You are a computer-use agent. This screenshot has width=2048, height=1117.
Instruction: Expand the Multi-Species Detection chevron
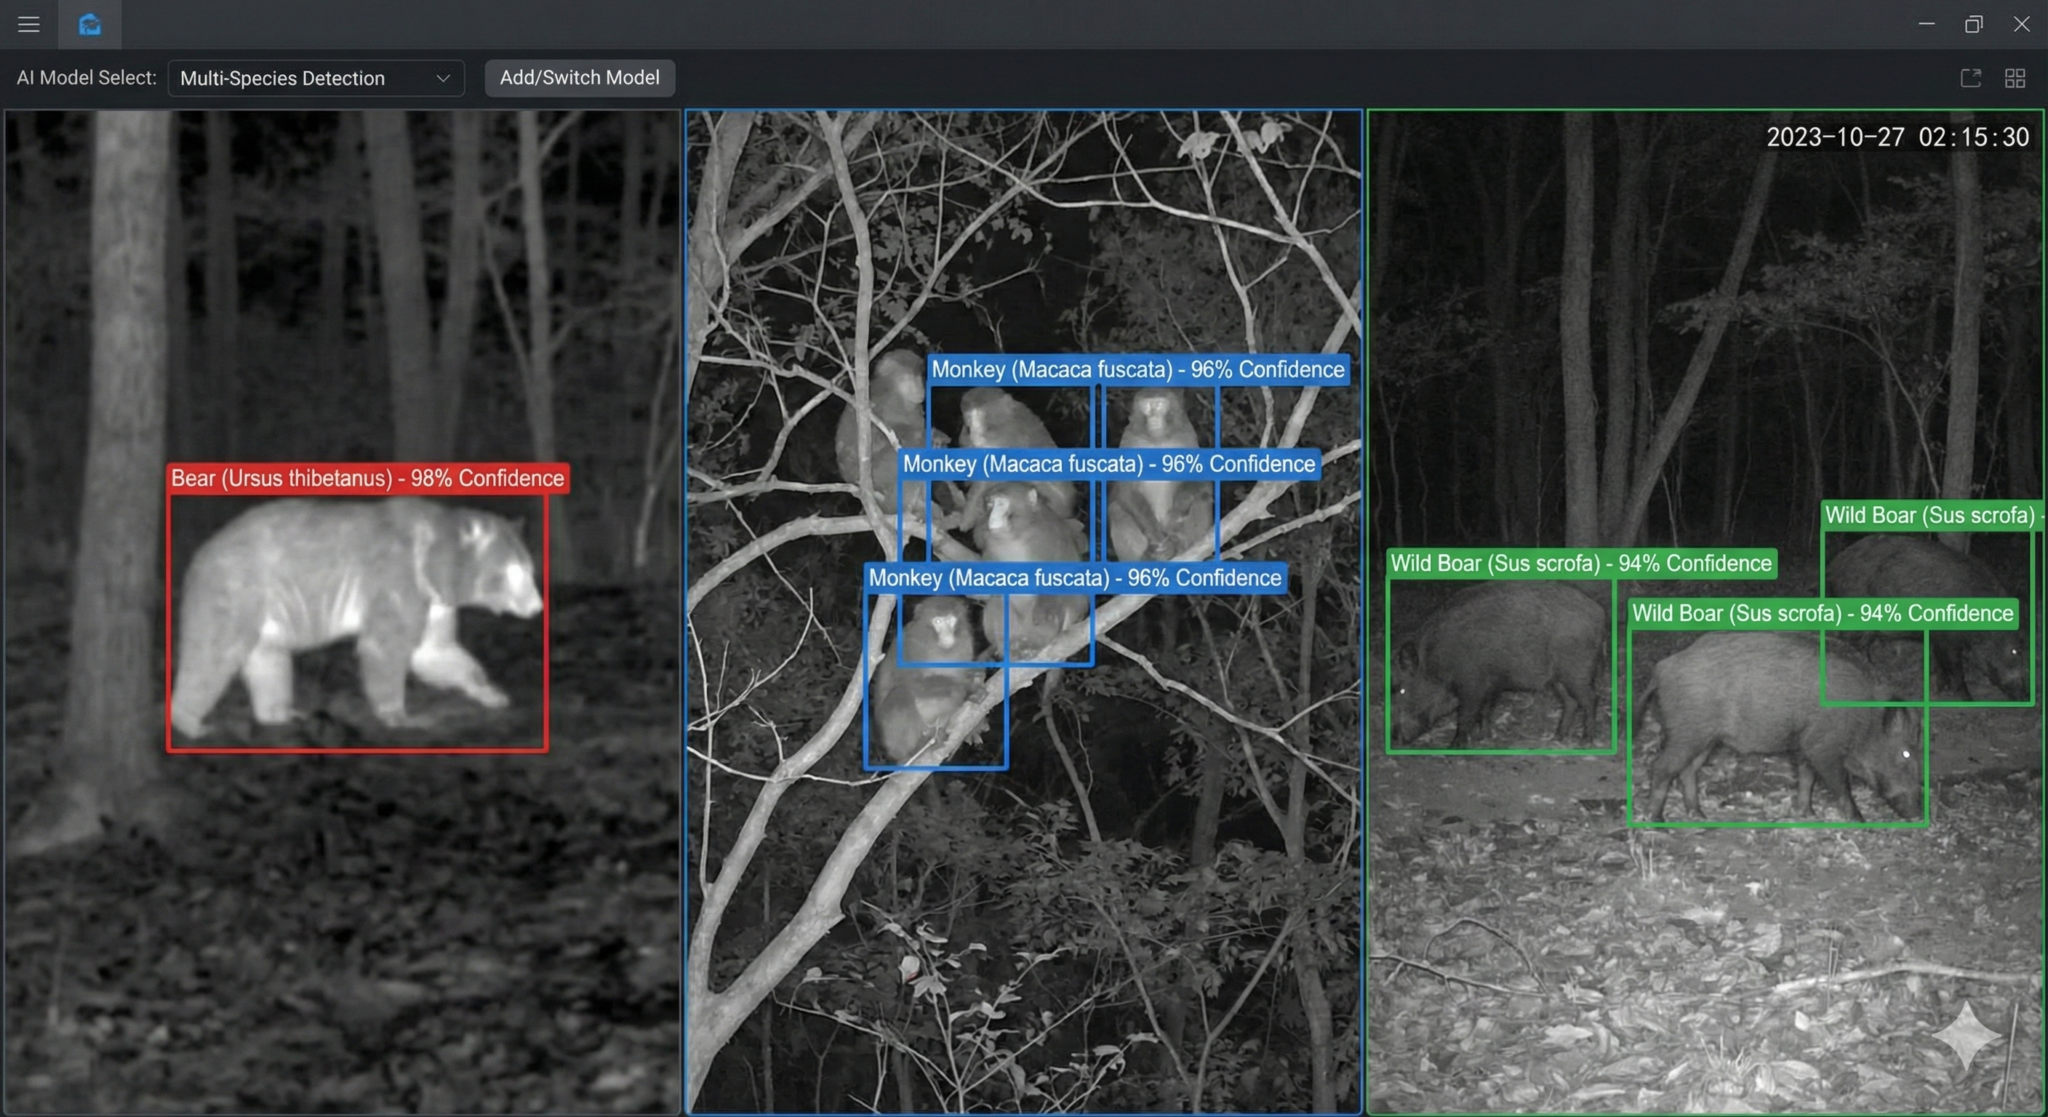click(x=444, y=78)
